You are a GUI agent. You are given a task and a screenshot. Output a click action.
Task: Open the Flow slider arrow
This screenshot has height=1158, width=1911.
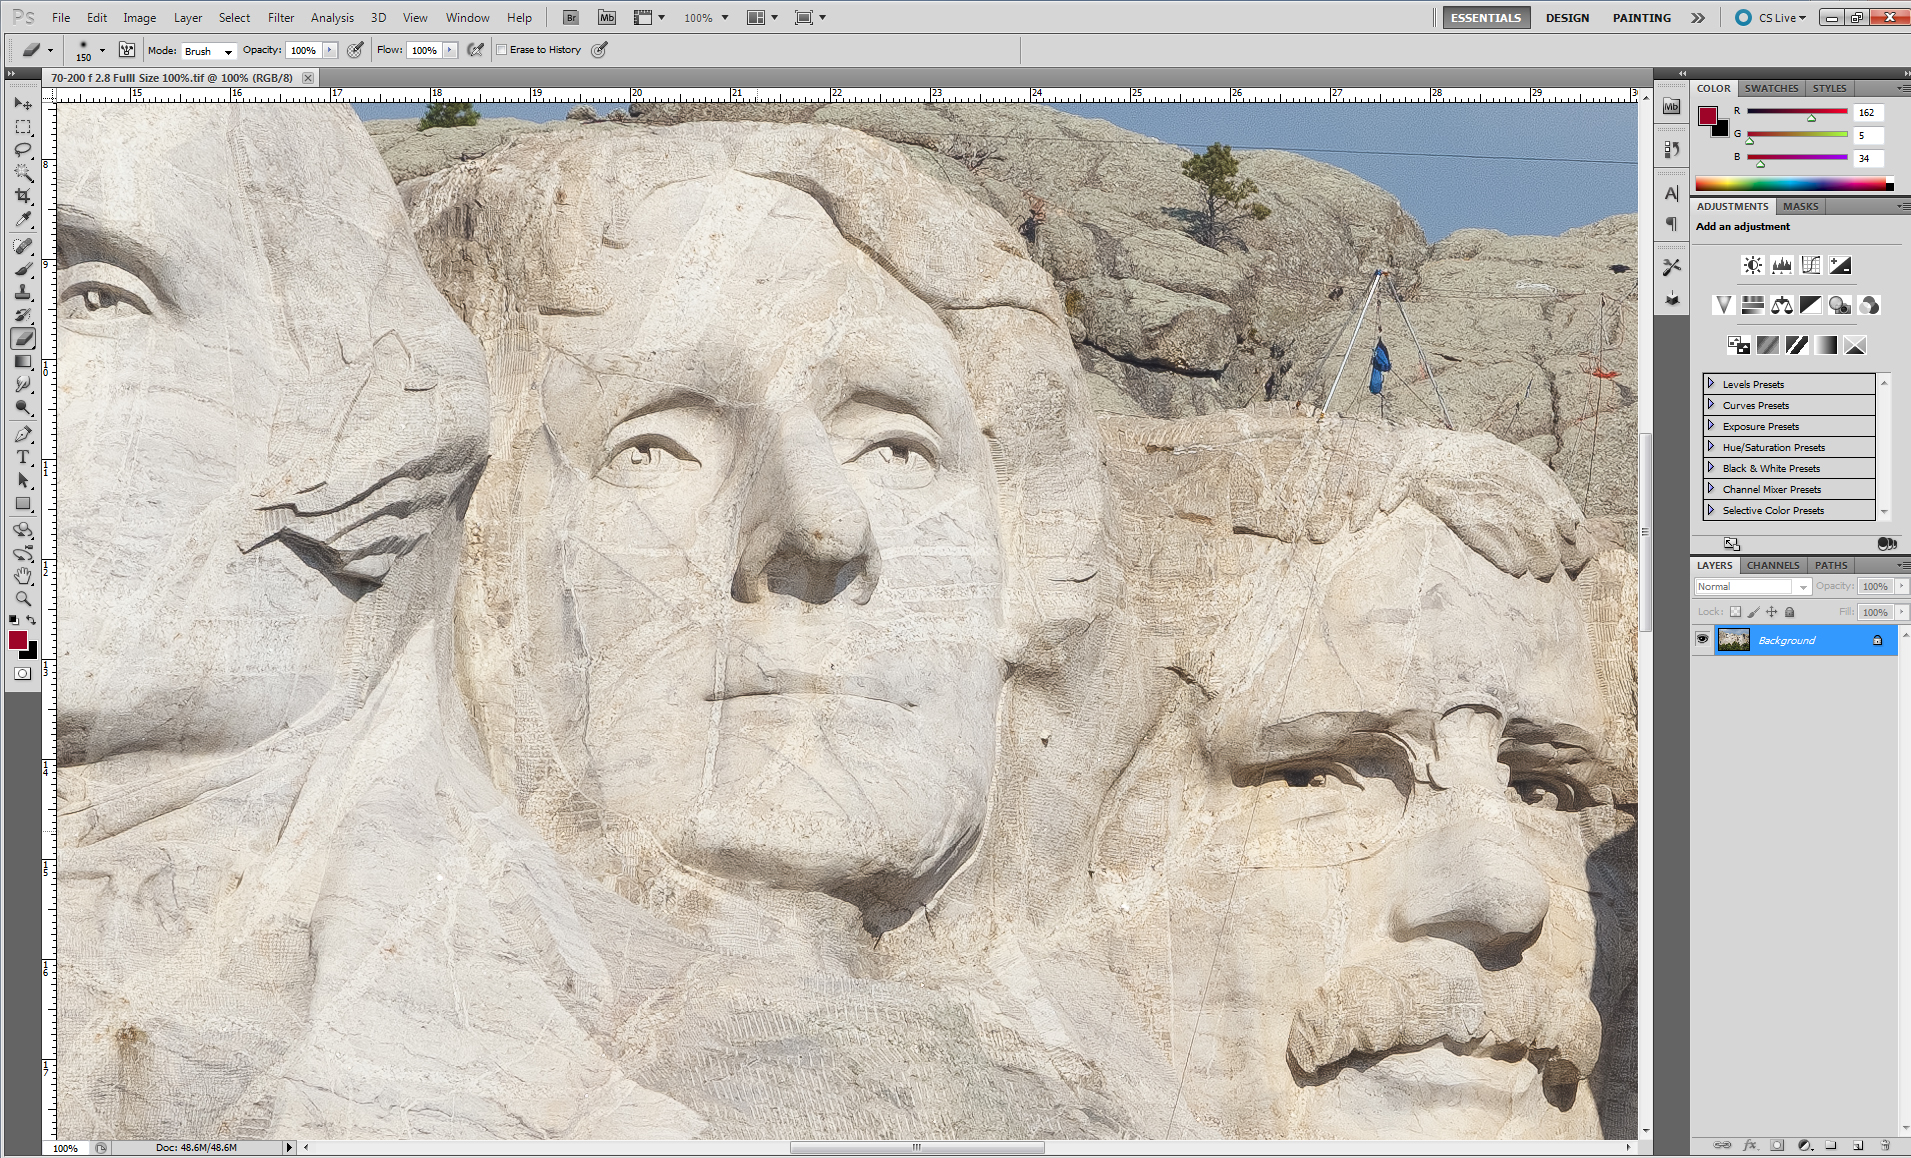pos(450,50)
